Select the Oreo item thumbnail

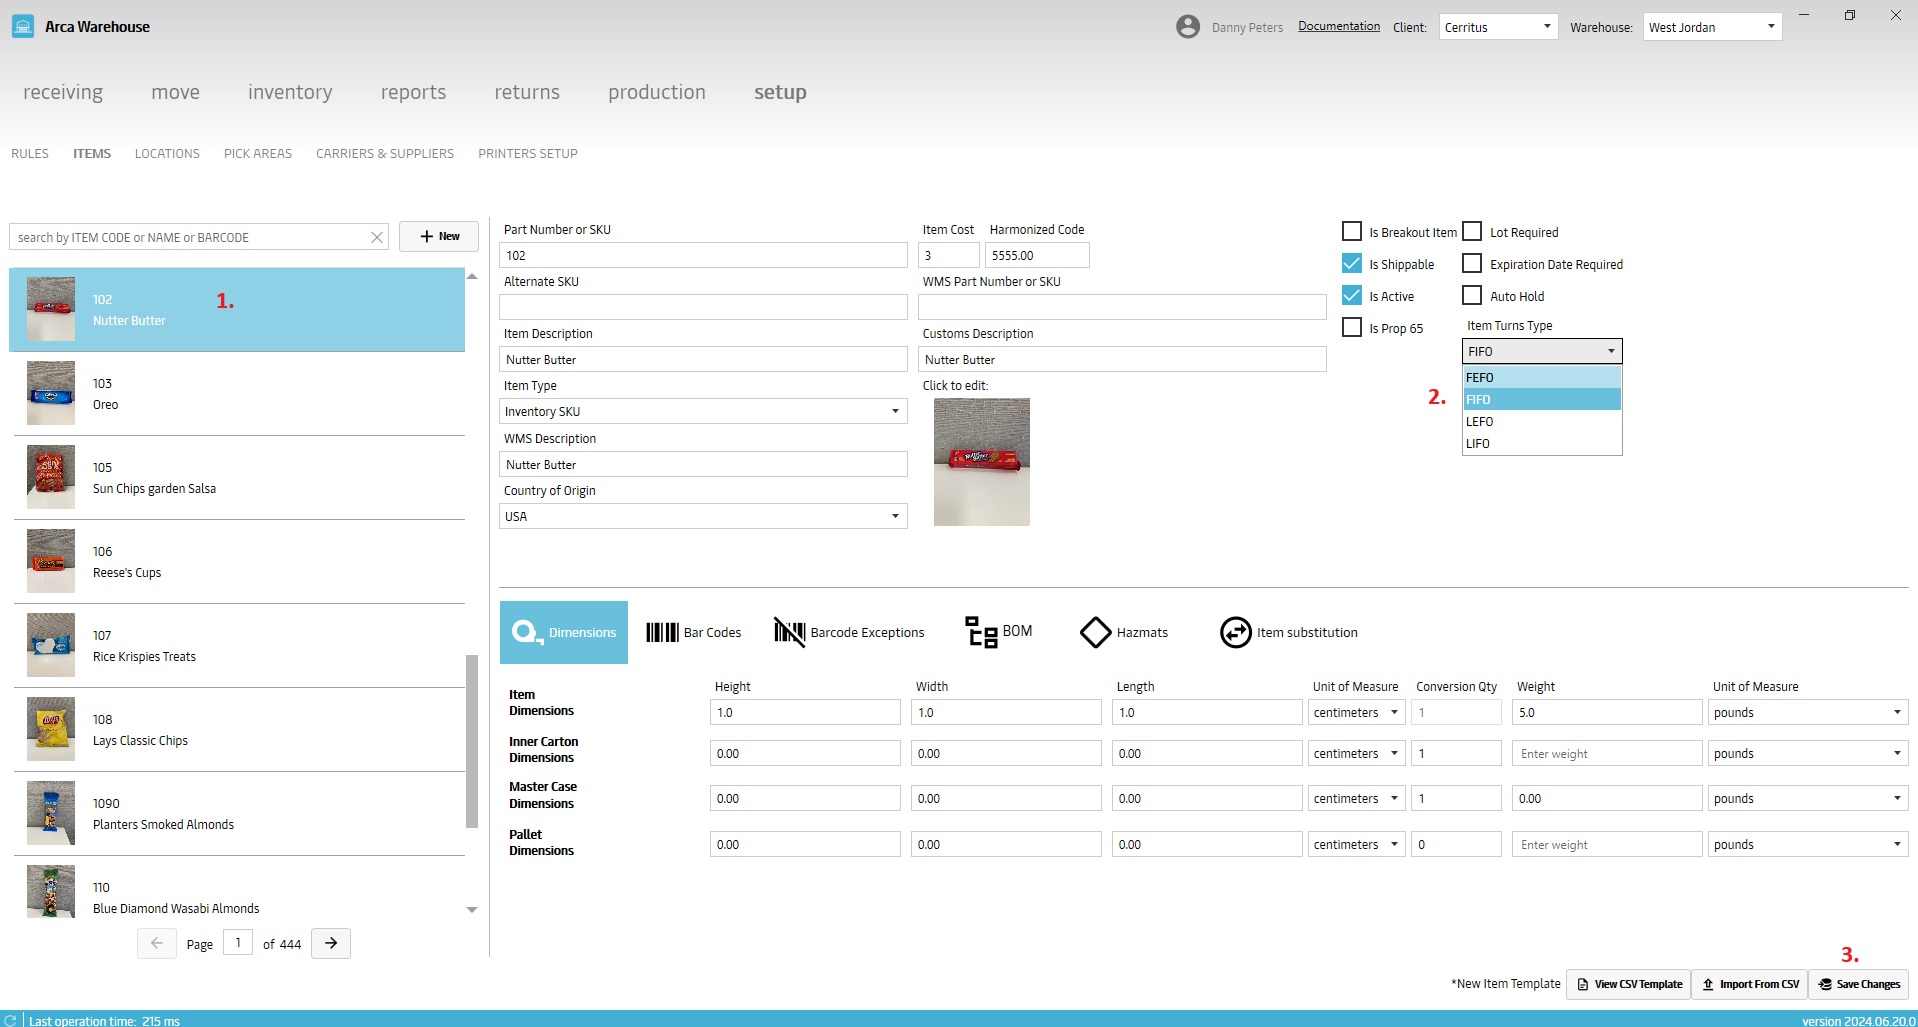click(51, 393)
